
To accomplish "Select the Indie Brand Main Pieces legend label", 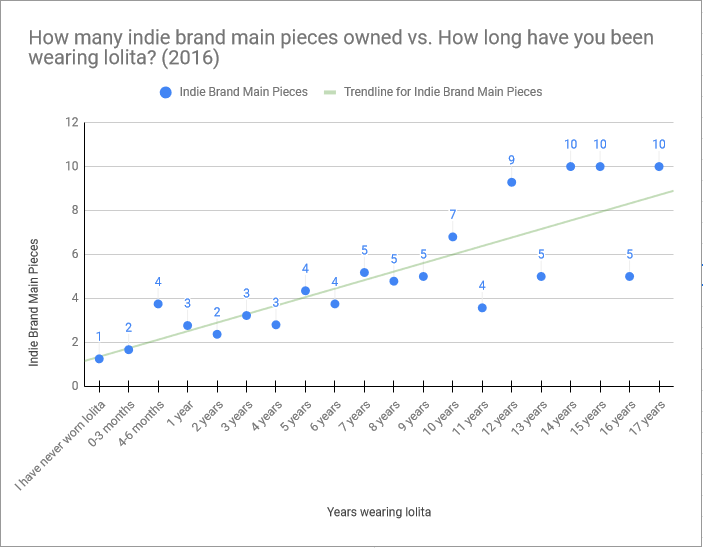I will click(x=242, y=92).
